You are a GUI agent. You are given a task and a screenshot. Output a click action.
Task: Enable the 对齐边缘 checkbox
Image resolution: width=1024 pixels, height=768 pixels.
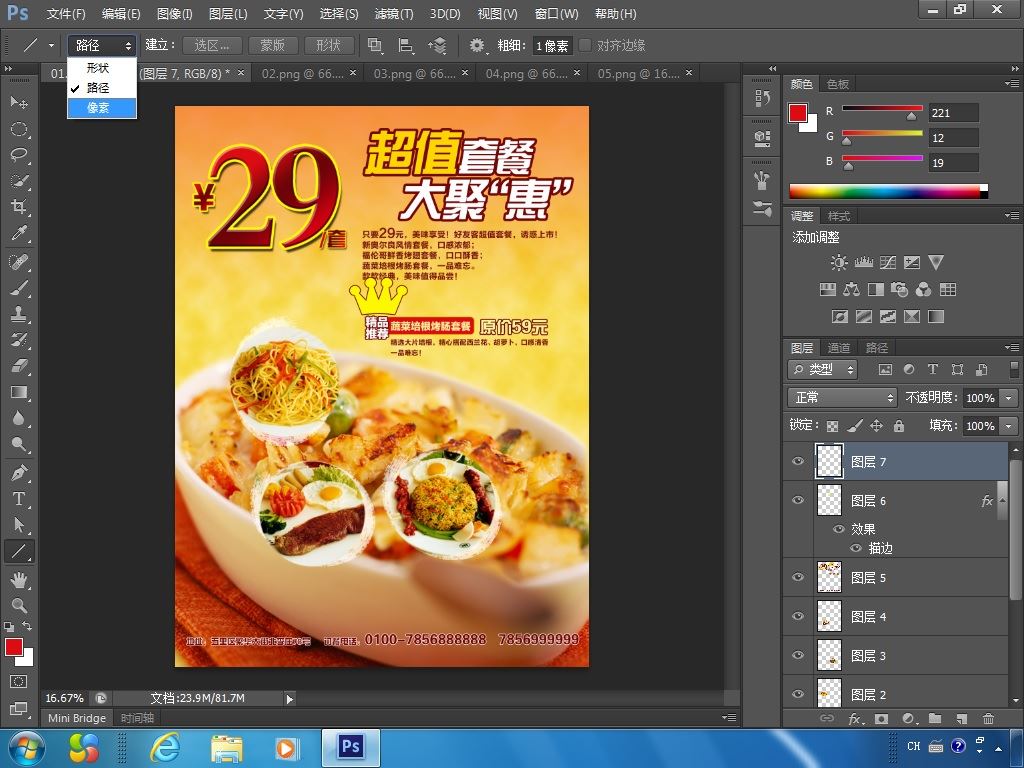(x=585, y=45)
